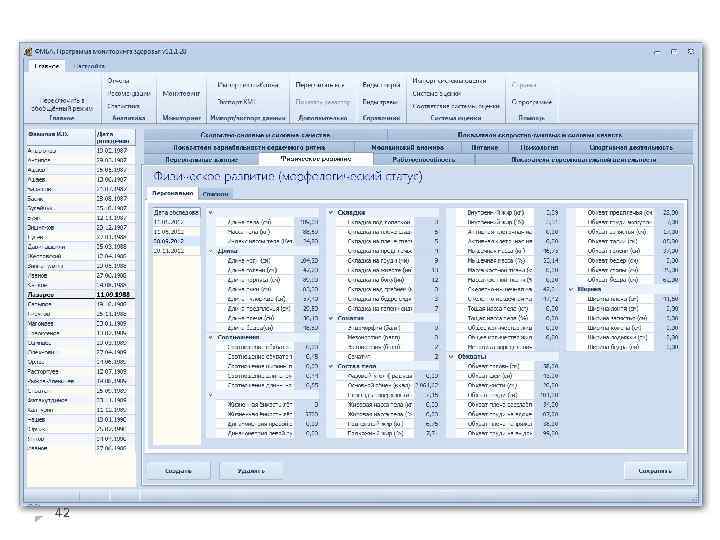Open the Персональные данные tab
The image size is (720, 540).
201,159
